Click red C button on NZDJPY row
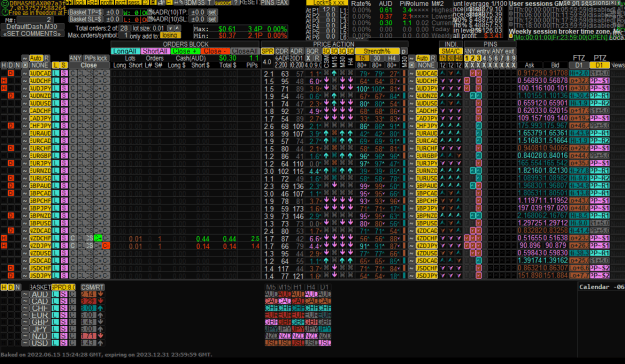 (106, 246)
